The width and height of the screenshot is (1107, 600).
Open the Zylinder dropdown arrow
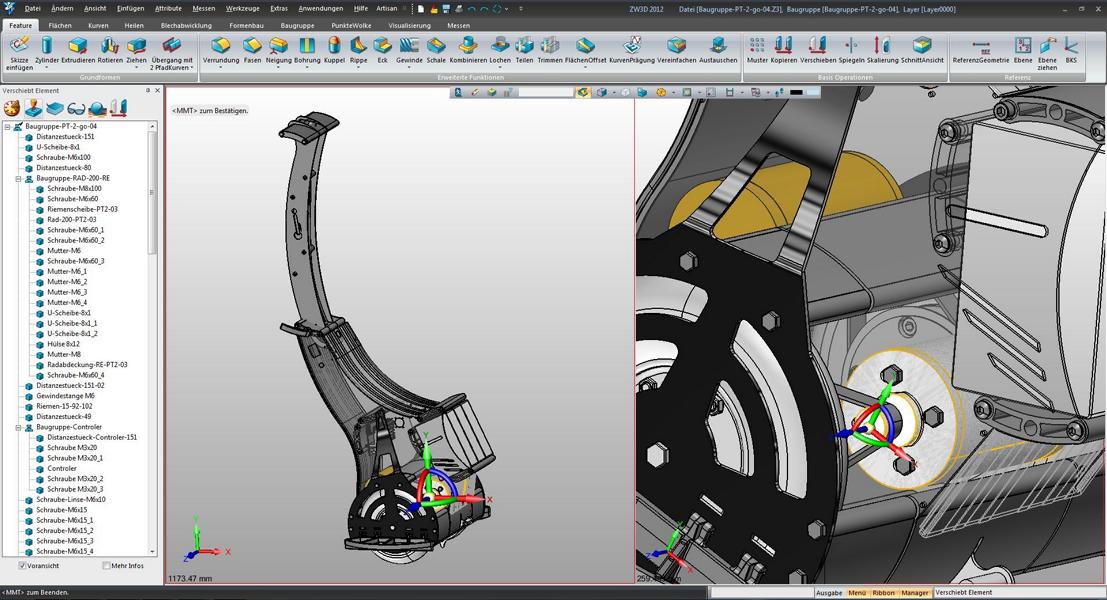[x=47, y=68]
